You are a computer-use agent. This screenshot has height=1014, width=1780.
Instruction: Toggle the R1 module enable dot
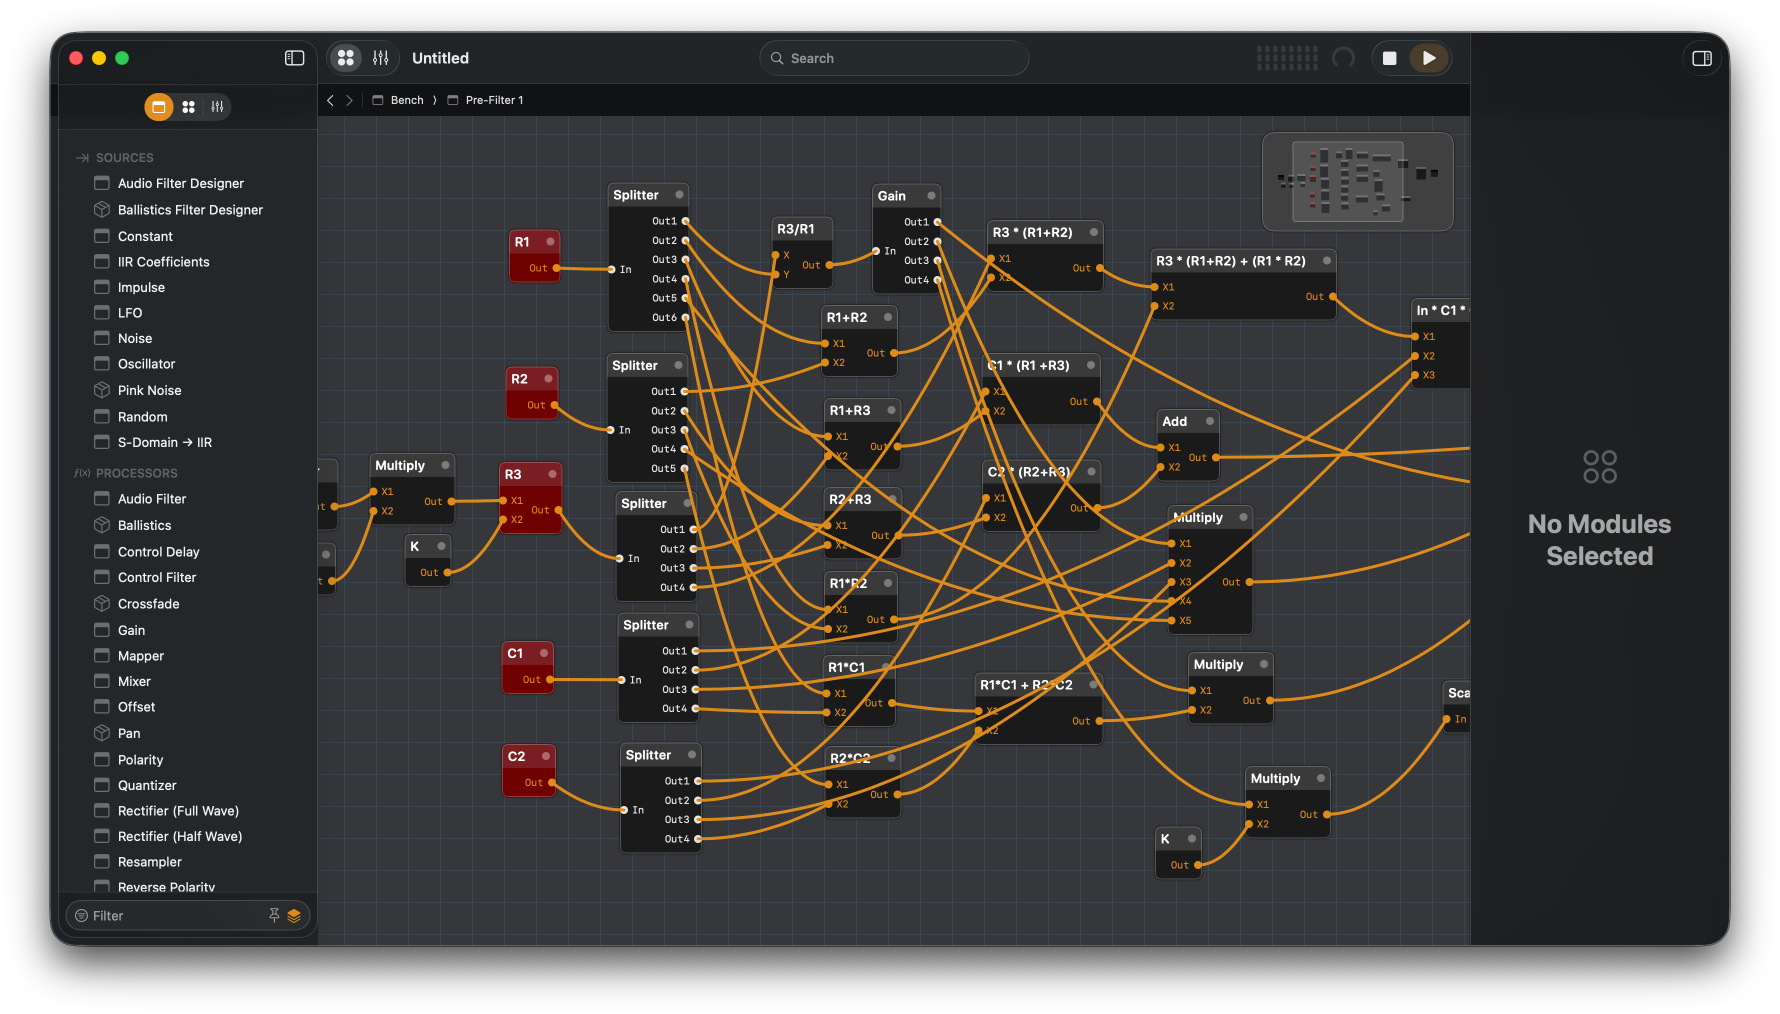point(550,242)
